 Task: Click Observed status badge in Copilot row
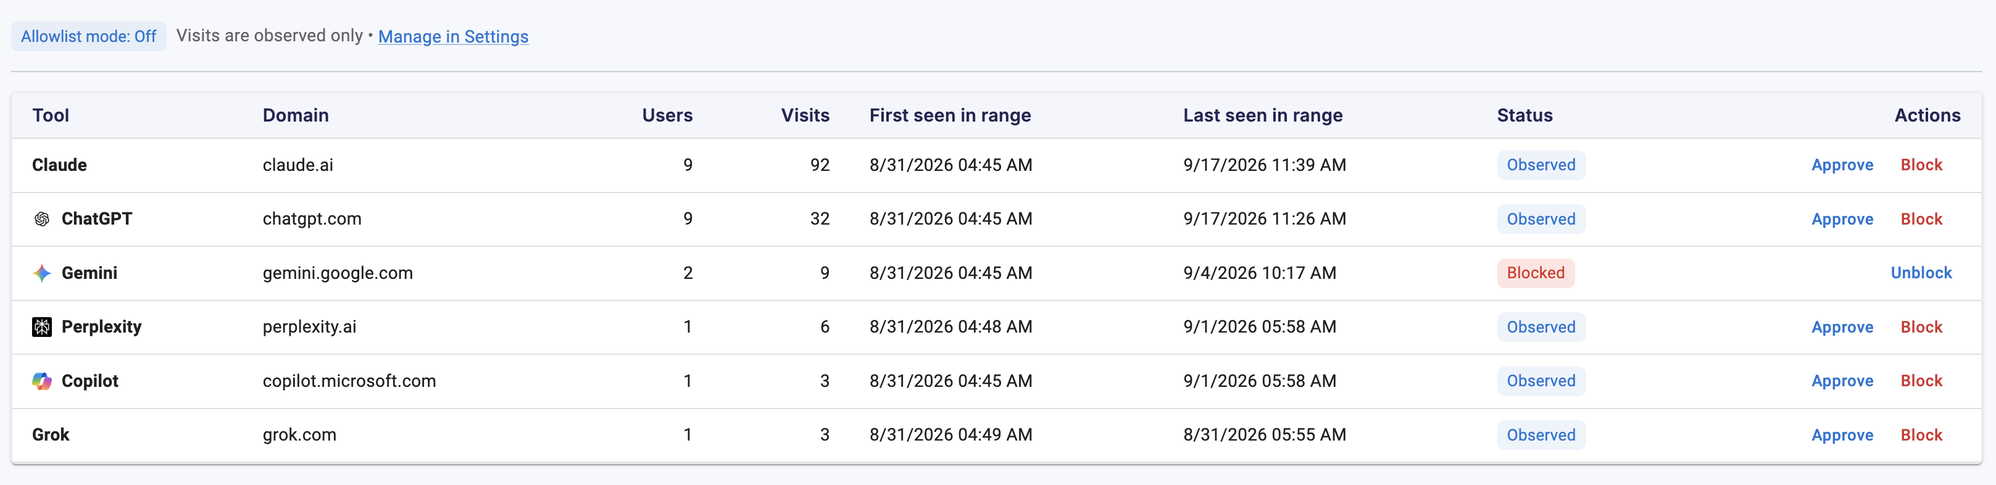point(1541,381)
